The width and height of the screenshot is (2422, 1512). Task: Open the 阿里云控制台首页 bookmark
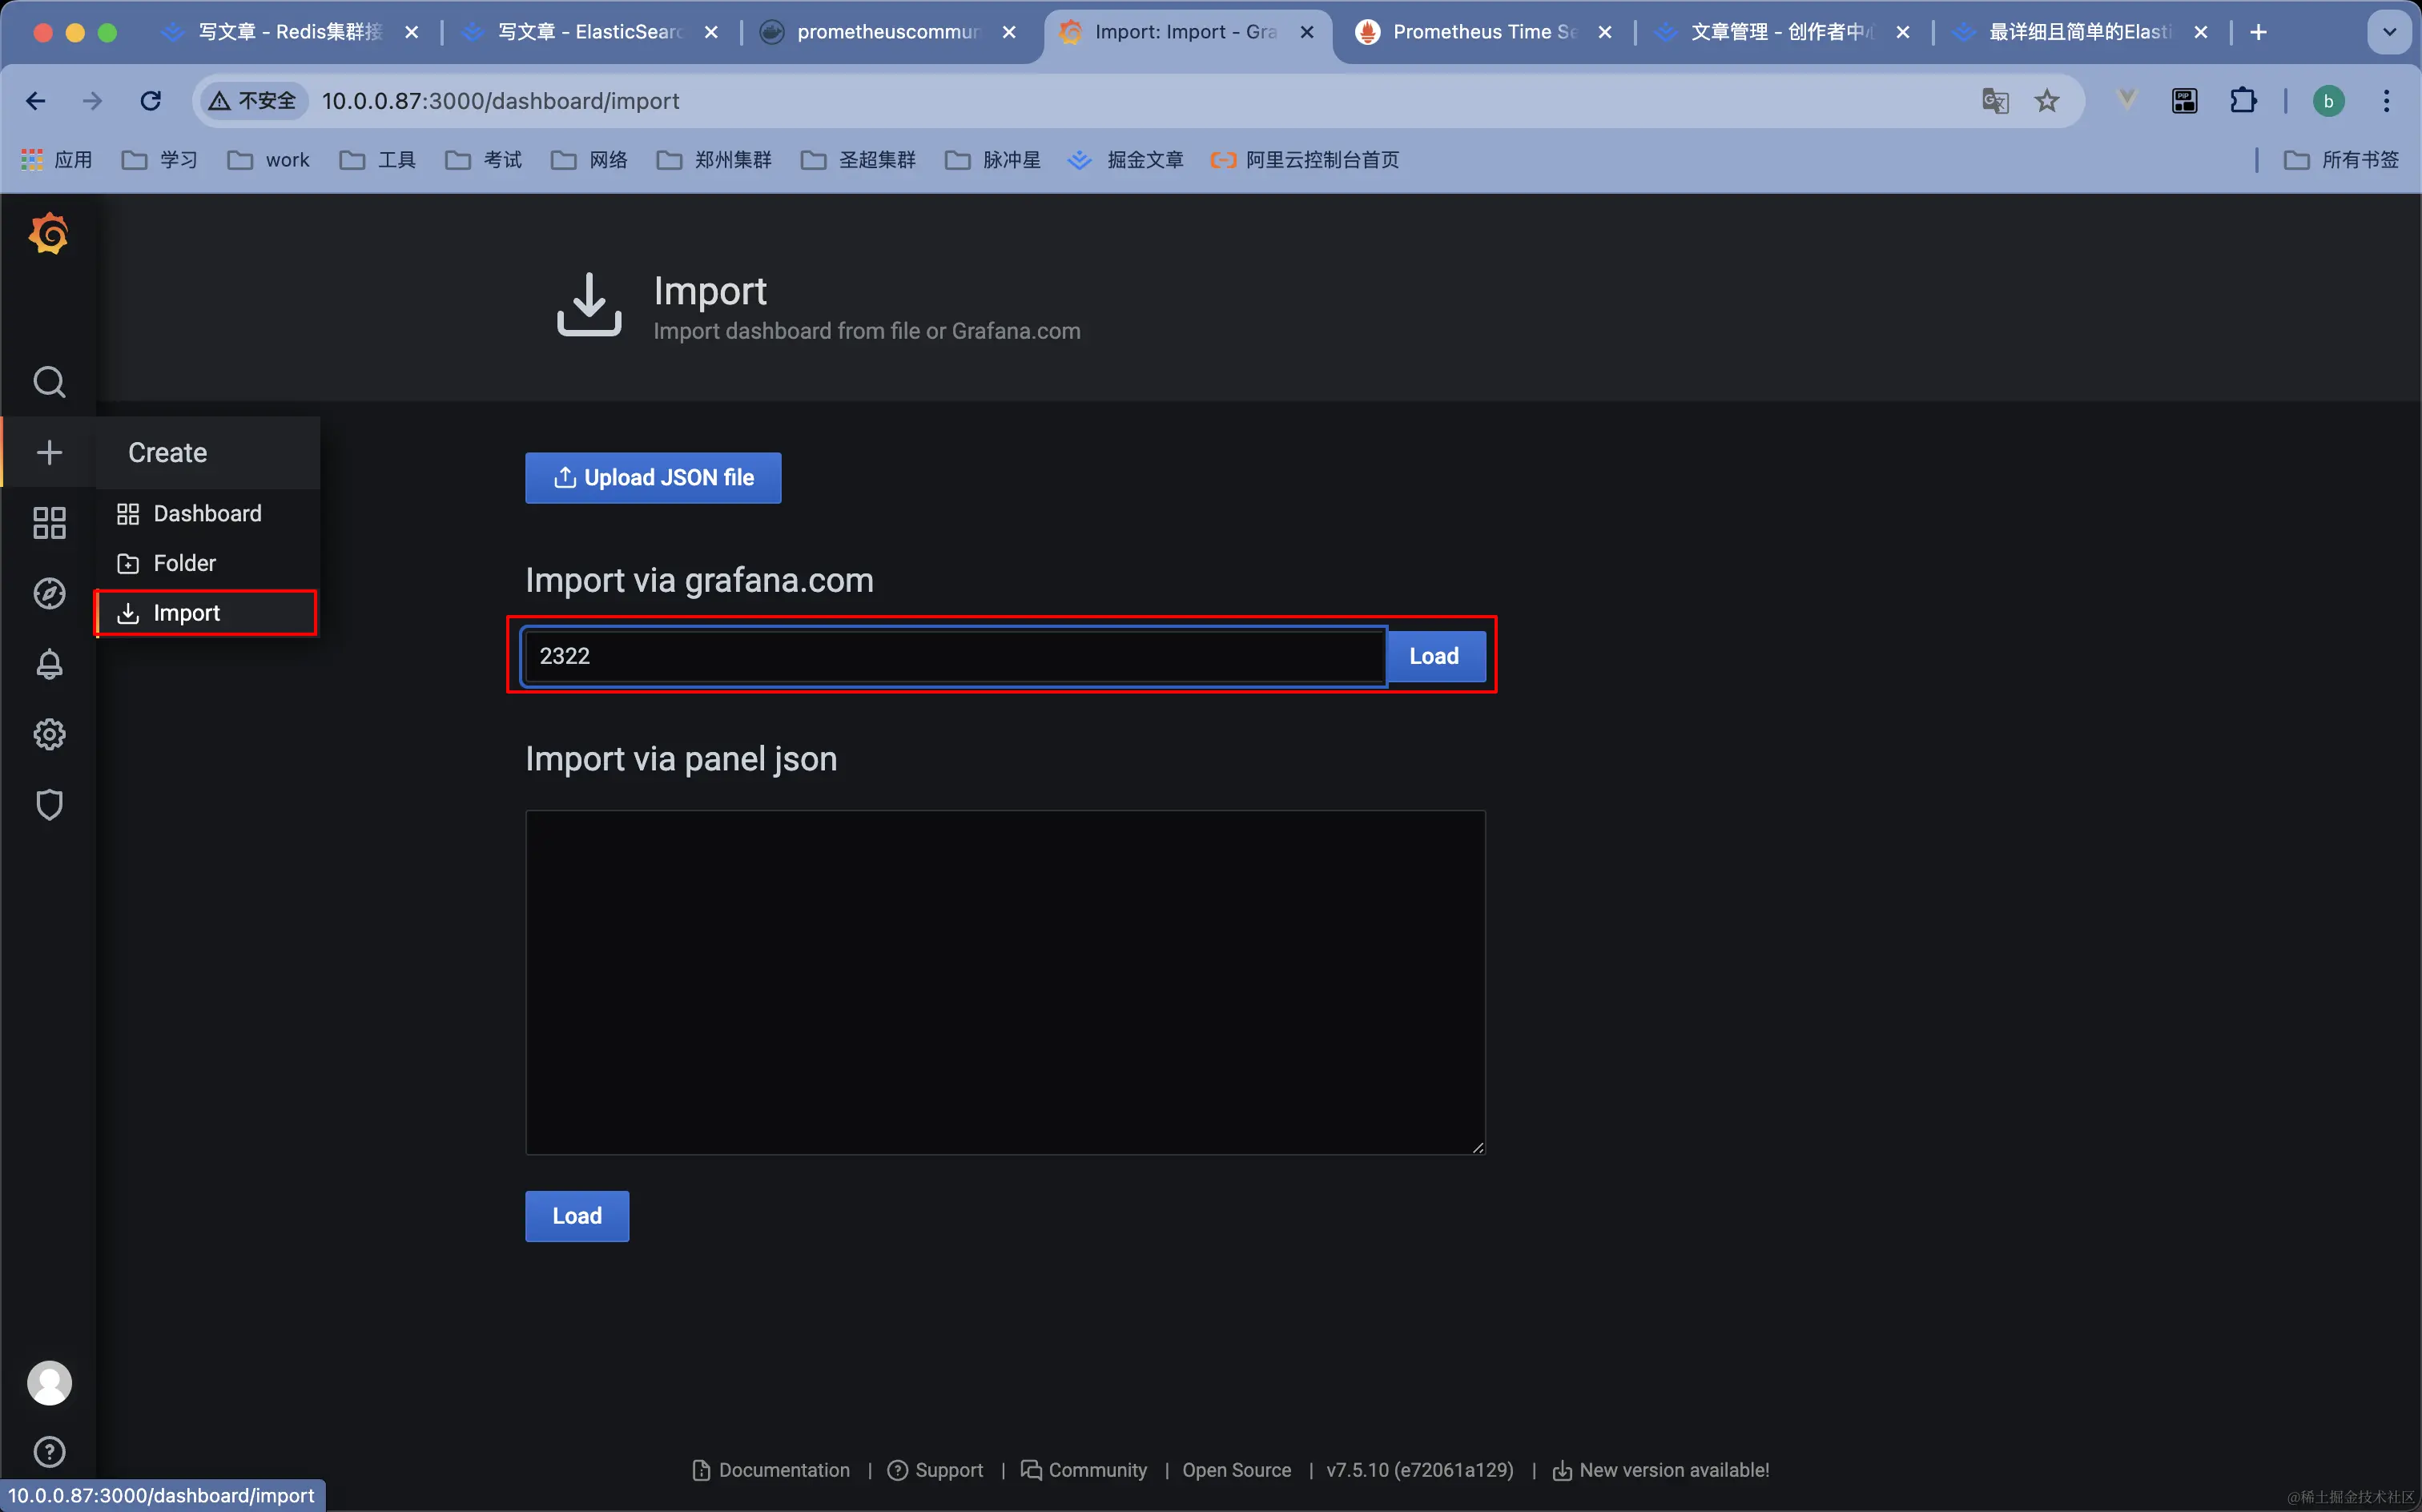(x=1305, y=160)
